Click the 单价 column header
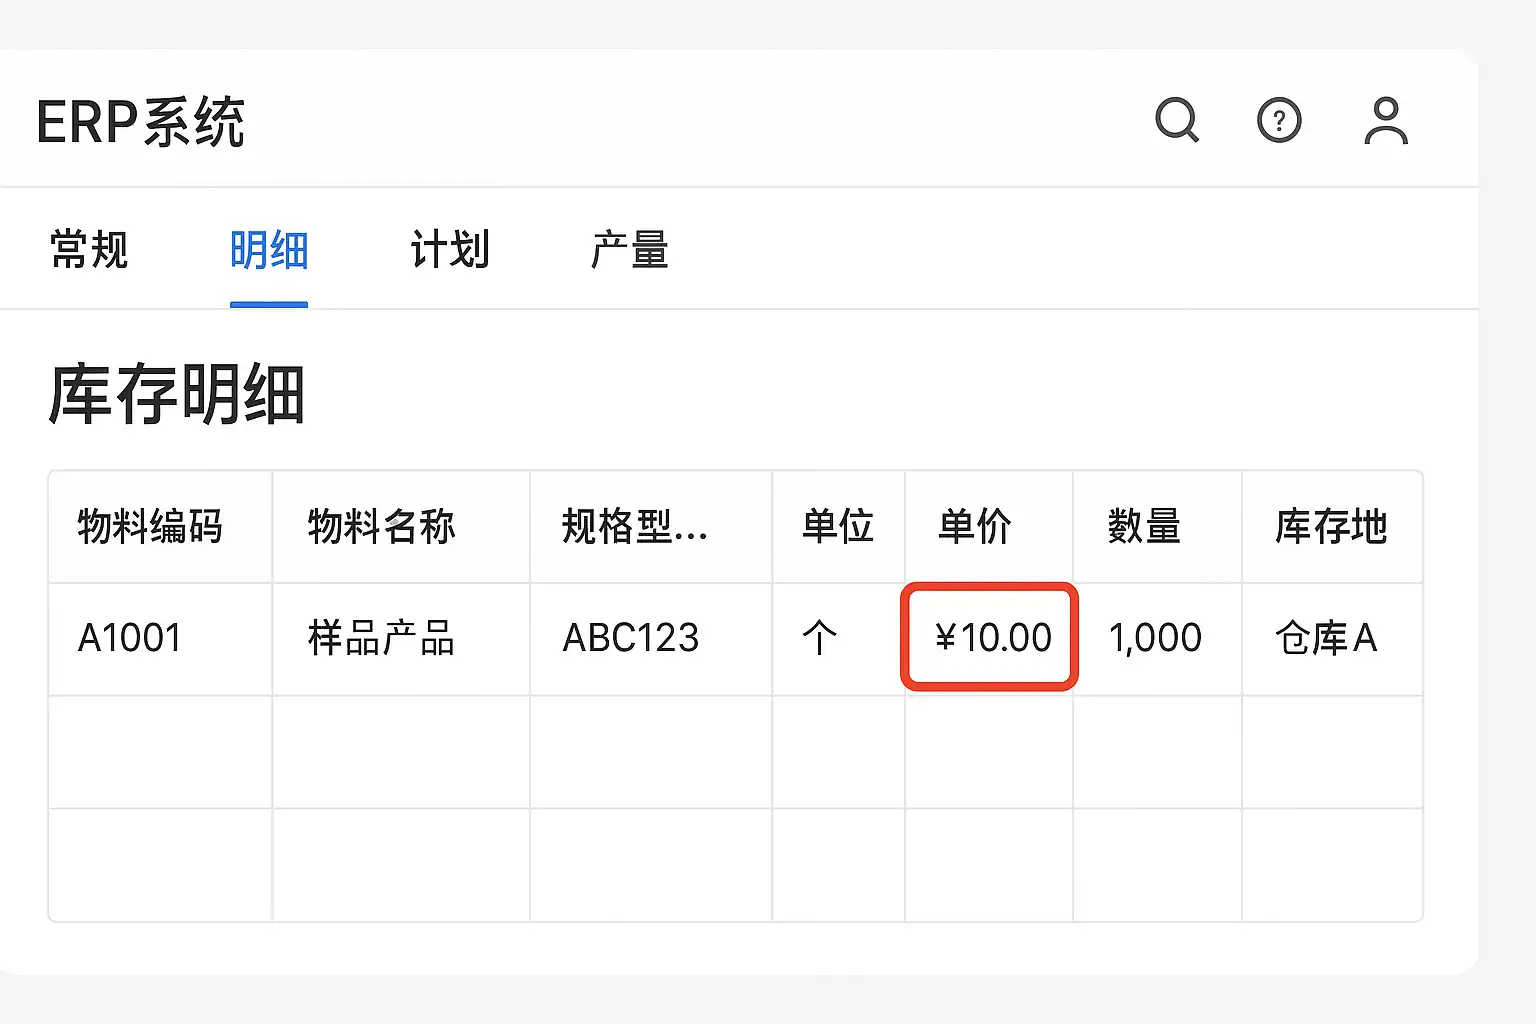 (975, 526)
